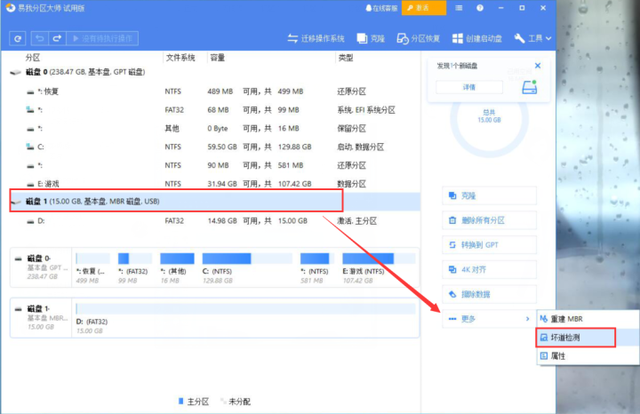Open 分区恢复 (partition recovery) from the toolbar

click(x=418, y=38)
